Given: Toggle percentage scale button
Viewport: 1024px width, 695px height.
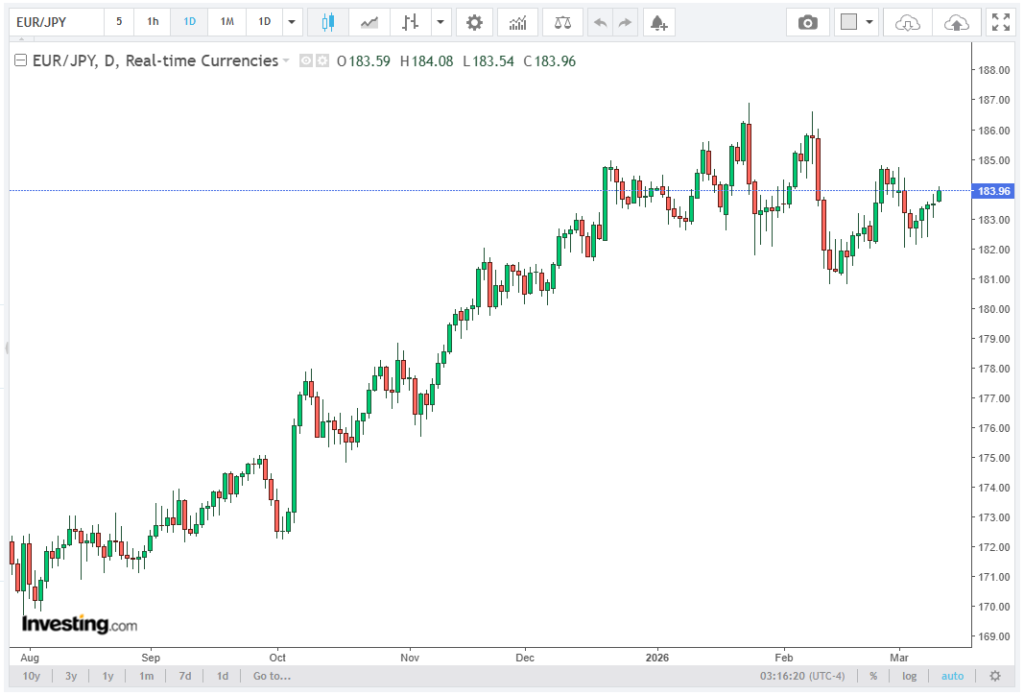Looking at the screenshot, I should 873,676.
